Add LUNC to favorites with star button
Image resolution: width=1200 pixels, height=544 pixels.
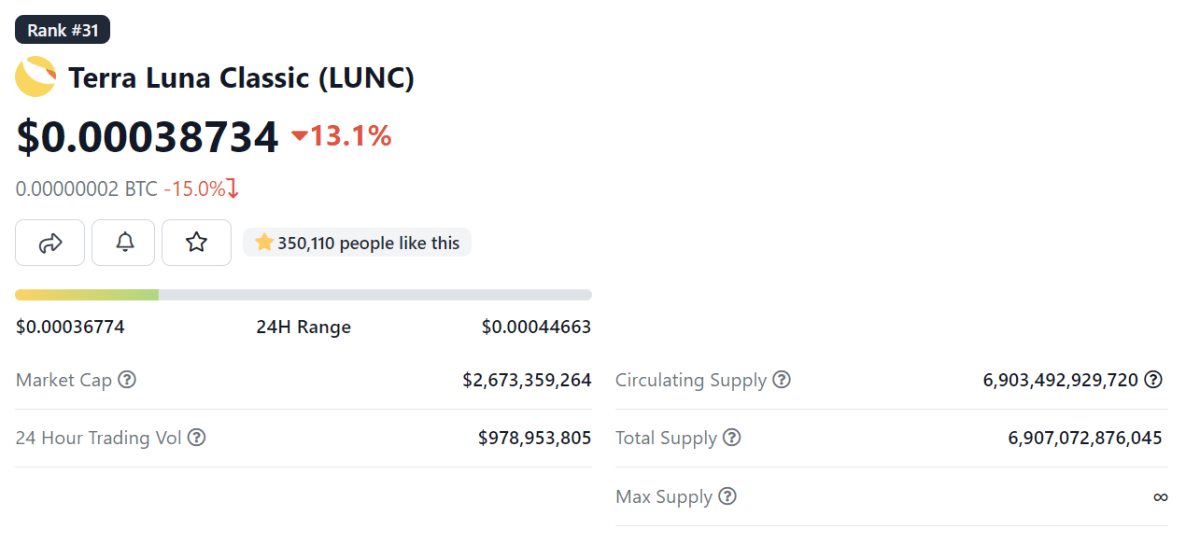click(197, 242)
